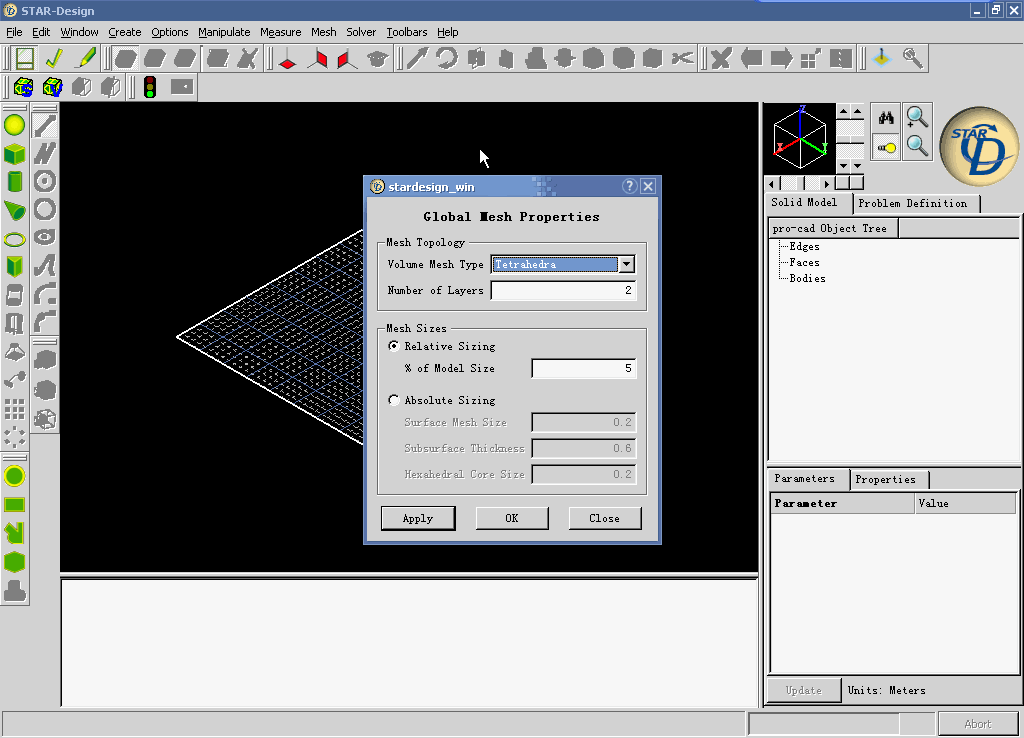The width and height of the screenshot is (1024, 738).
Task: Open the Create menu
Action: [125, 32]
